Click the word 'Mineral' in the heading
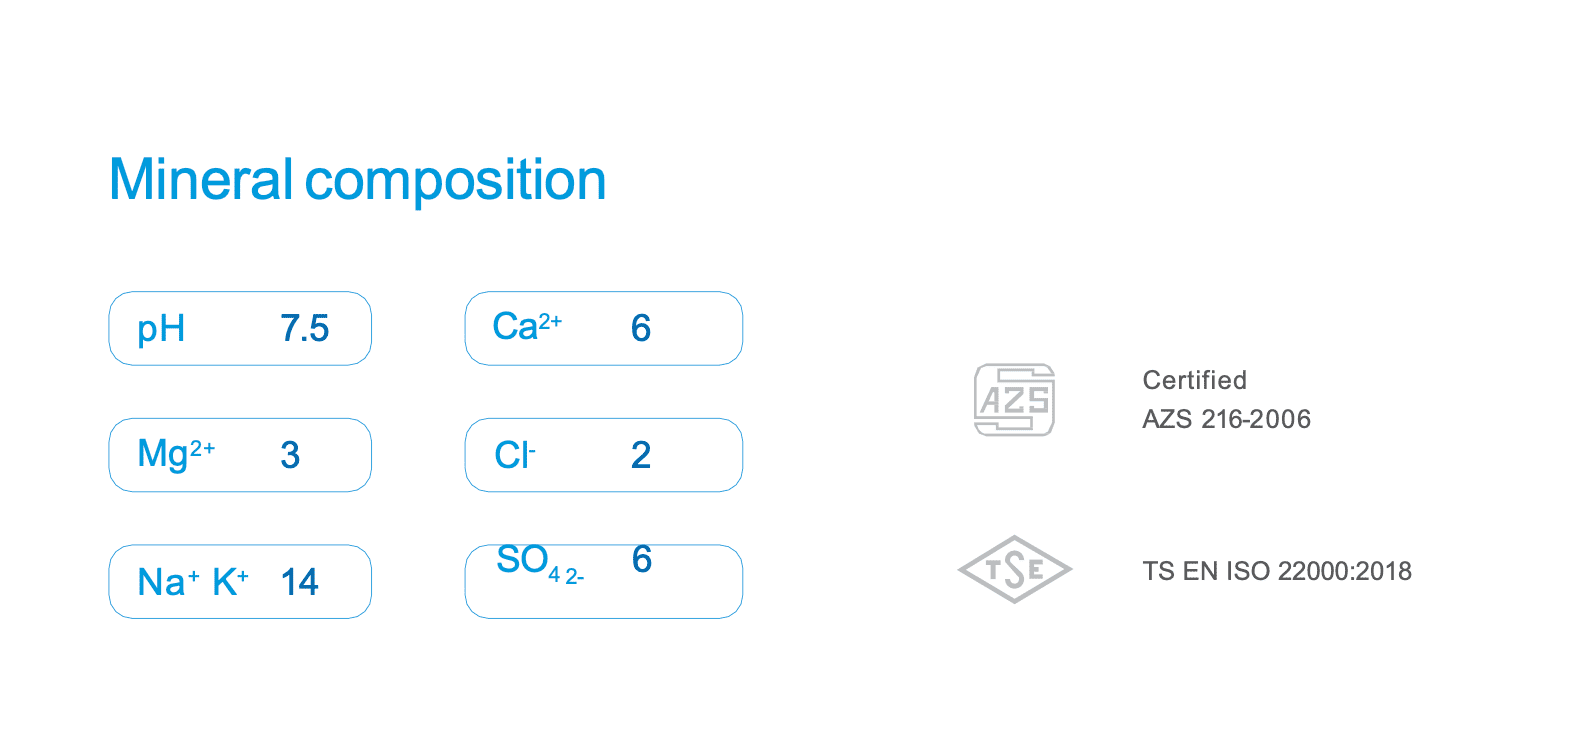This screenshot has width=1589, height=747. coord(200,180)
